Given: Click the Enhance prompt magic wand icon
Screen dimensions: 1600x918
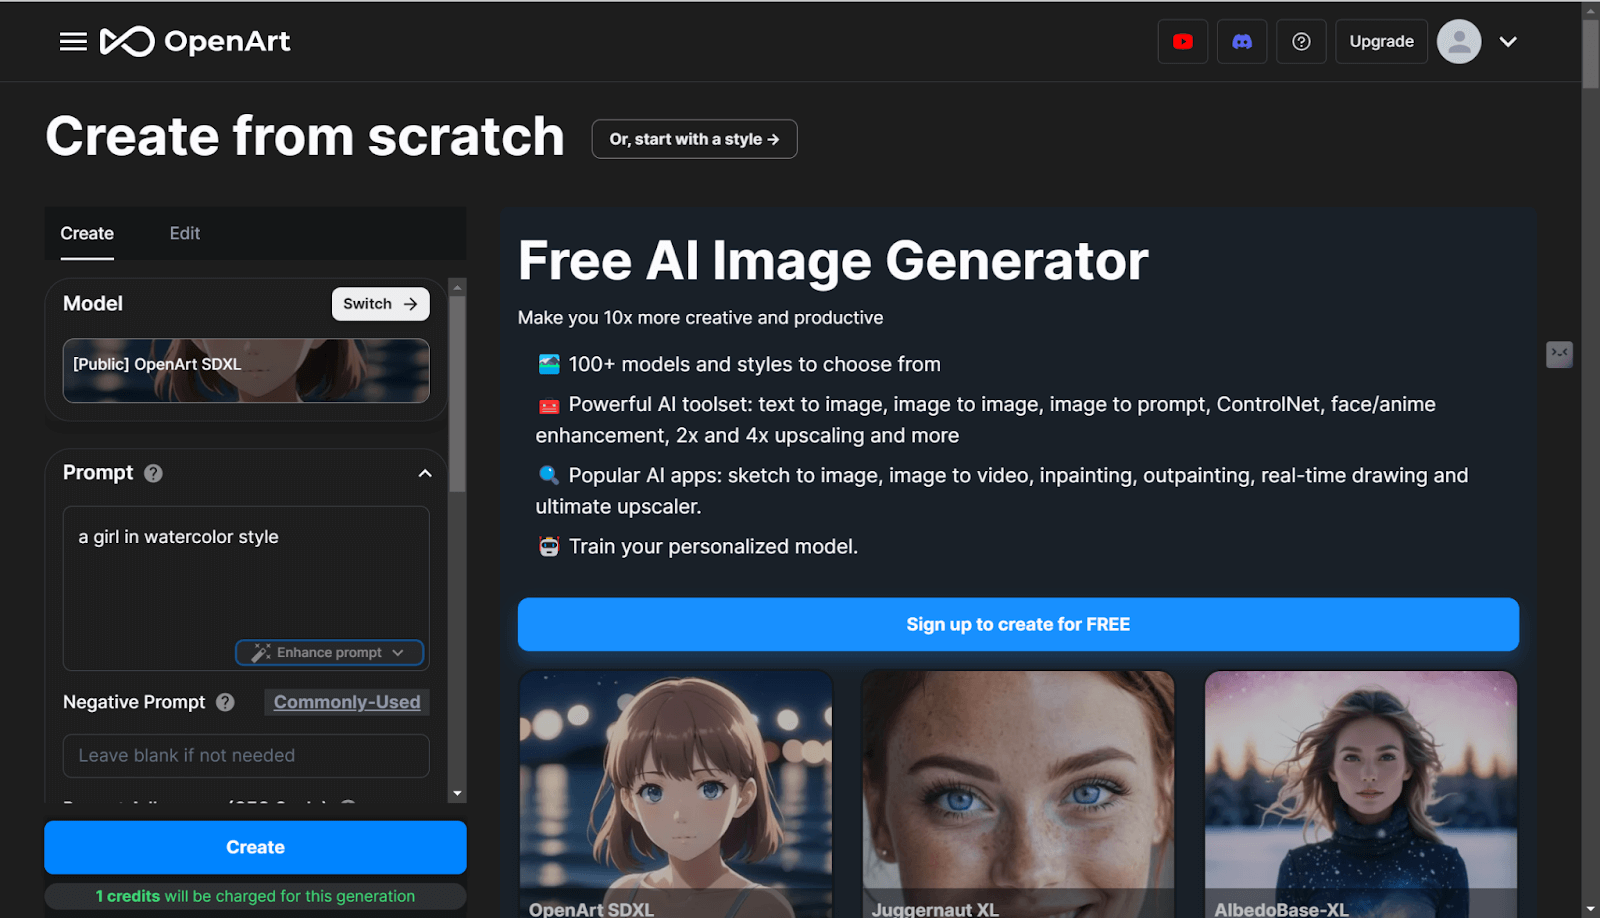Looking at the screenshot, I should (x=261, y=652).
